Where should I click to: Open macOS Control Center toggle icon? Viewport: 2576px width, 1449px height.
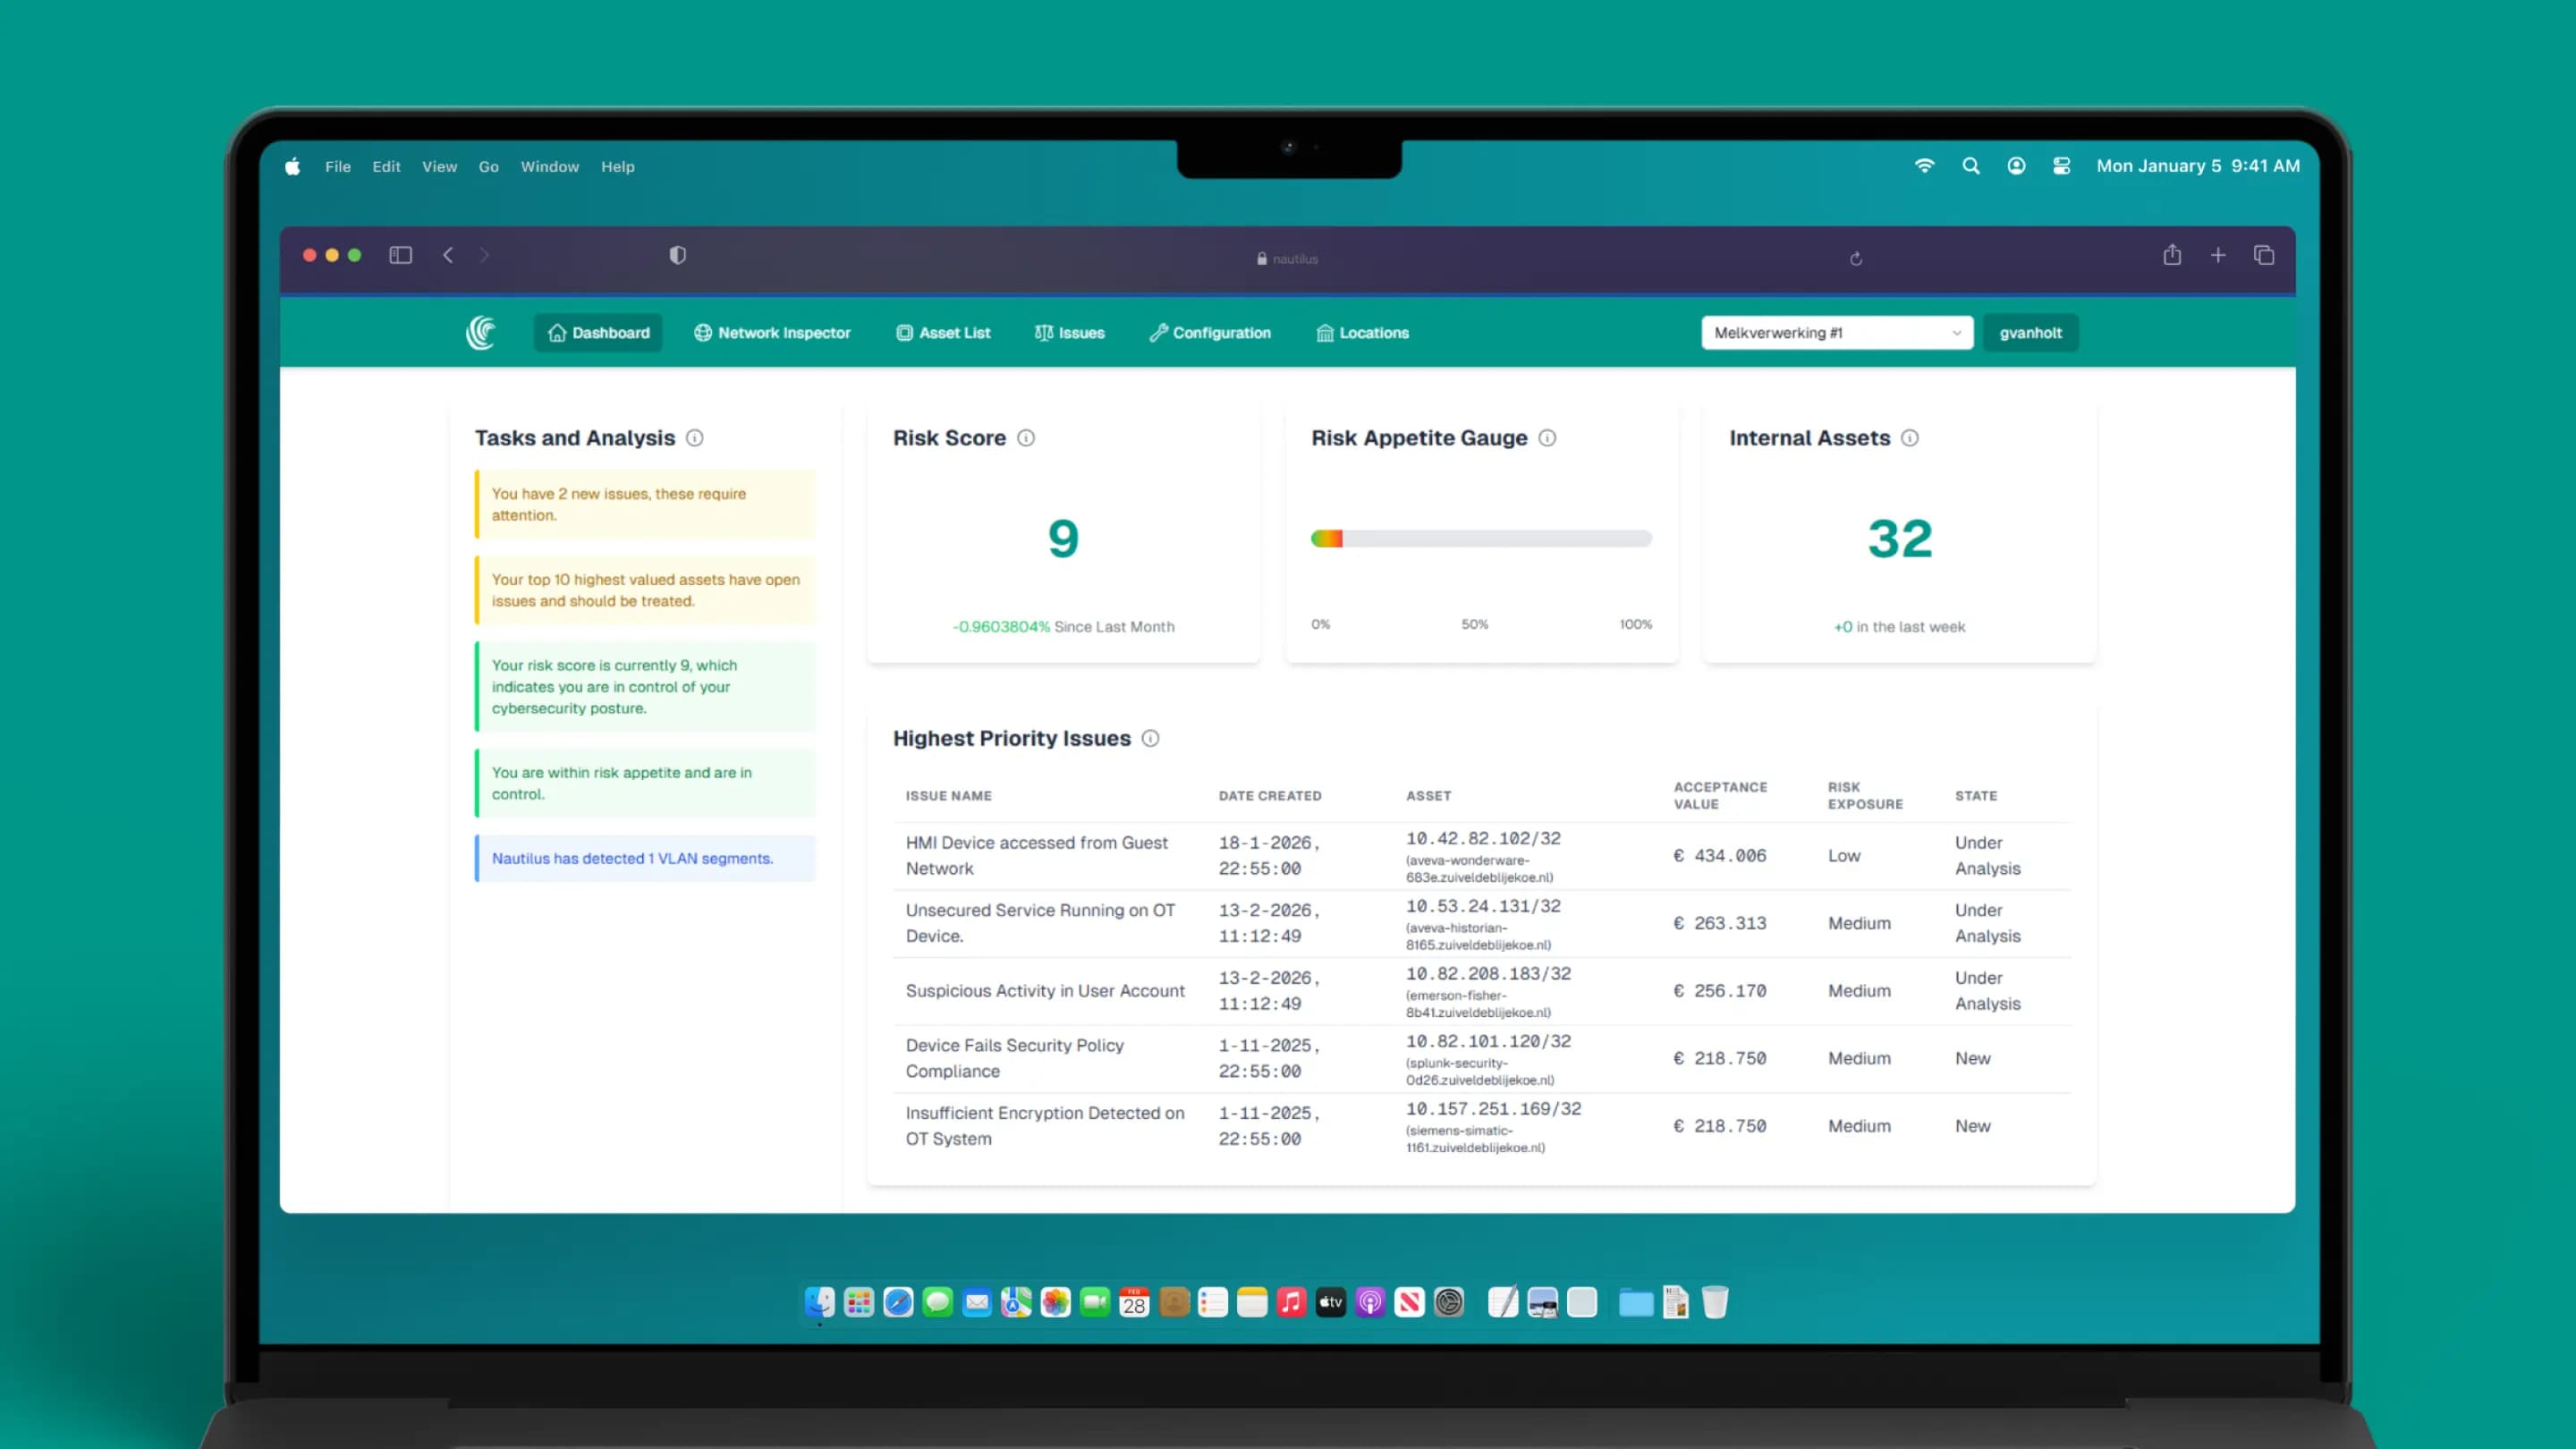point(2062,166)
